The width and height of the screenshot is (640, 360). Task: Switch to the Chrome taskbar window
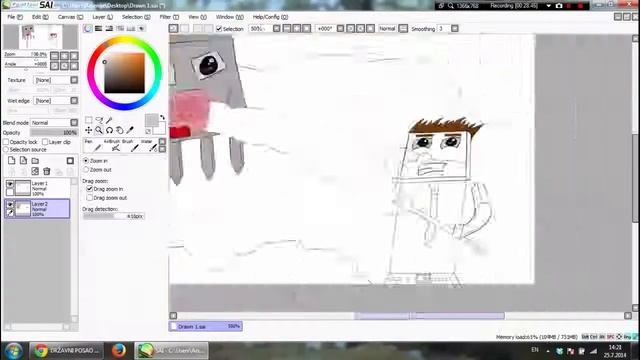(67, 351)
